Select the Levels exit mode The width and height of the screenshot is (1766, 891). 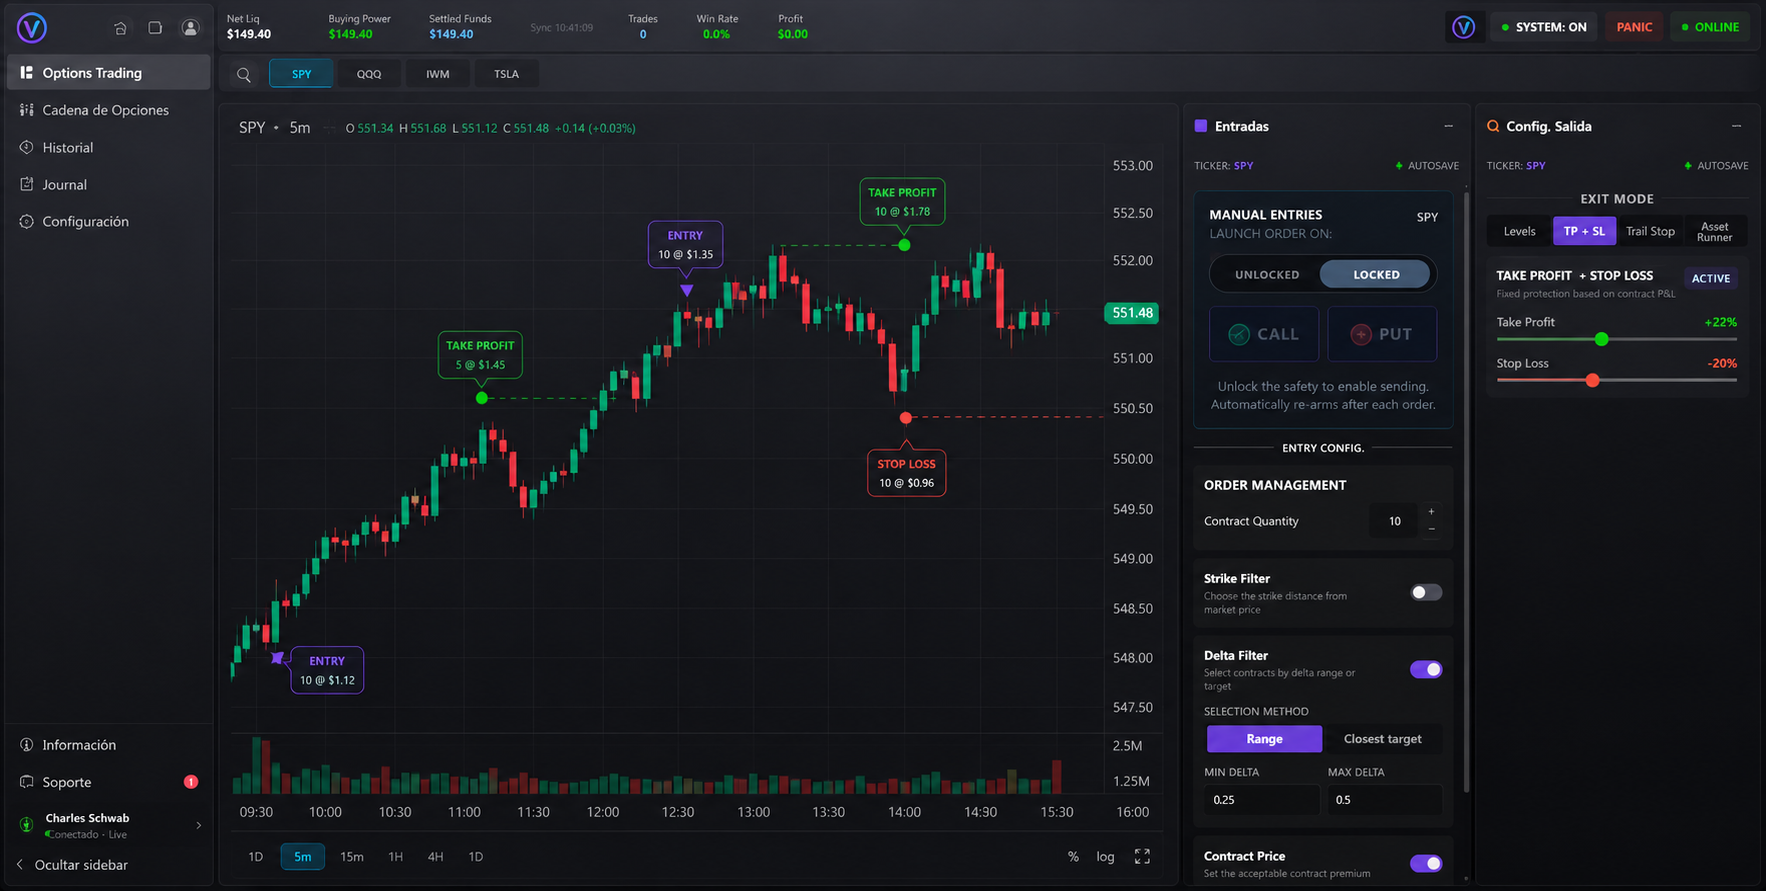tap(1519, 231)
